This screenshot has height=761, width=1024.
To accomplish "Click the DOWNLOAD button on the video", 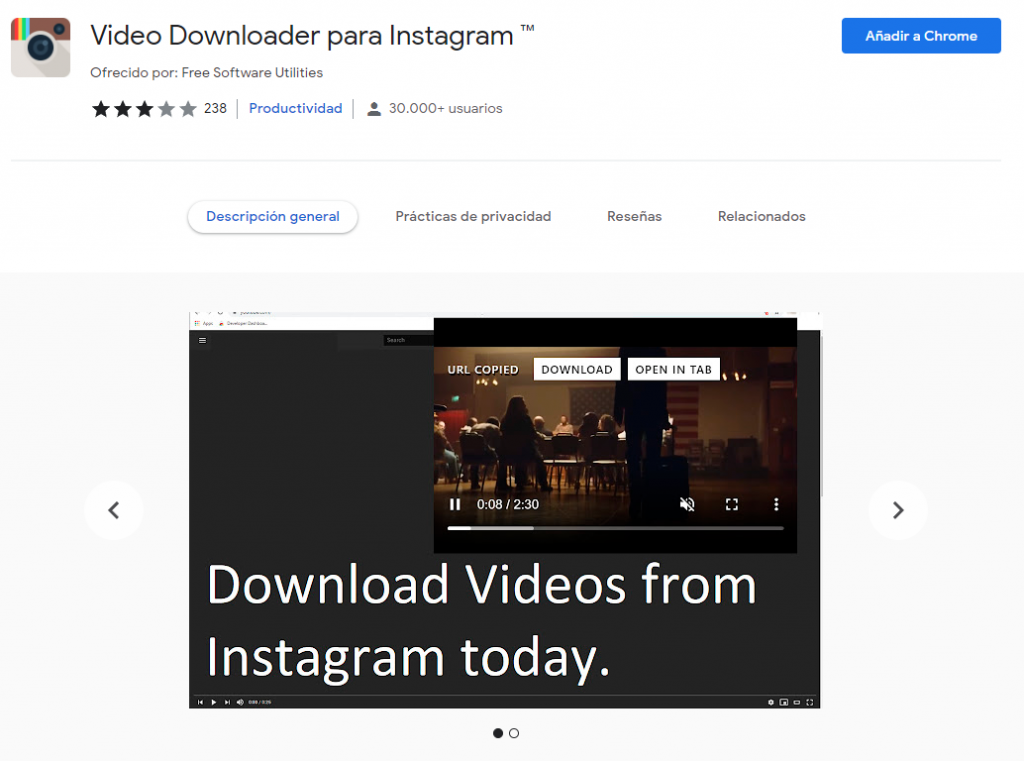I will click(x=577, y=370).
